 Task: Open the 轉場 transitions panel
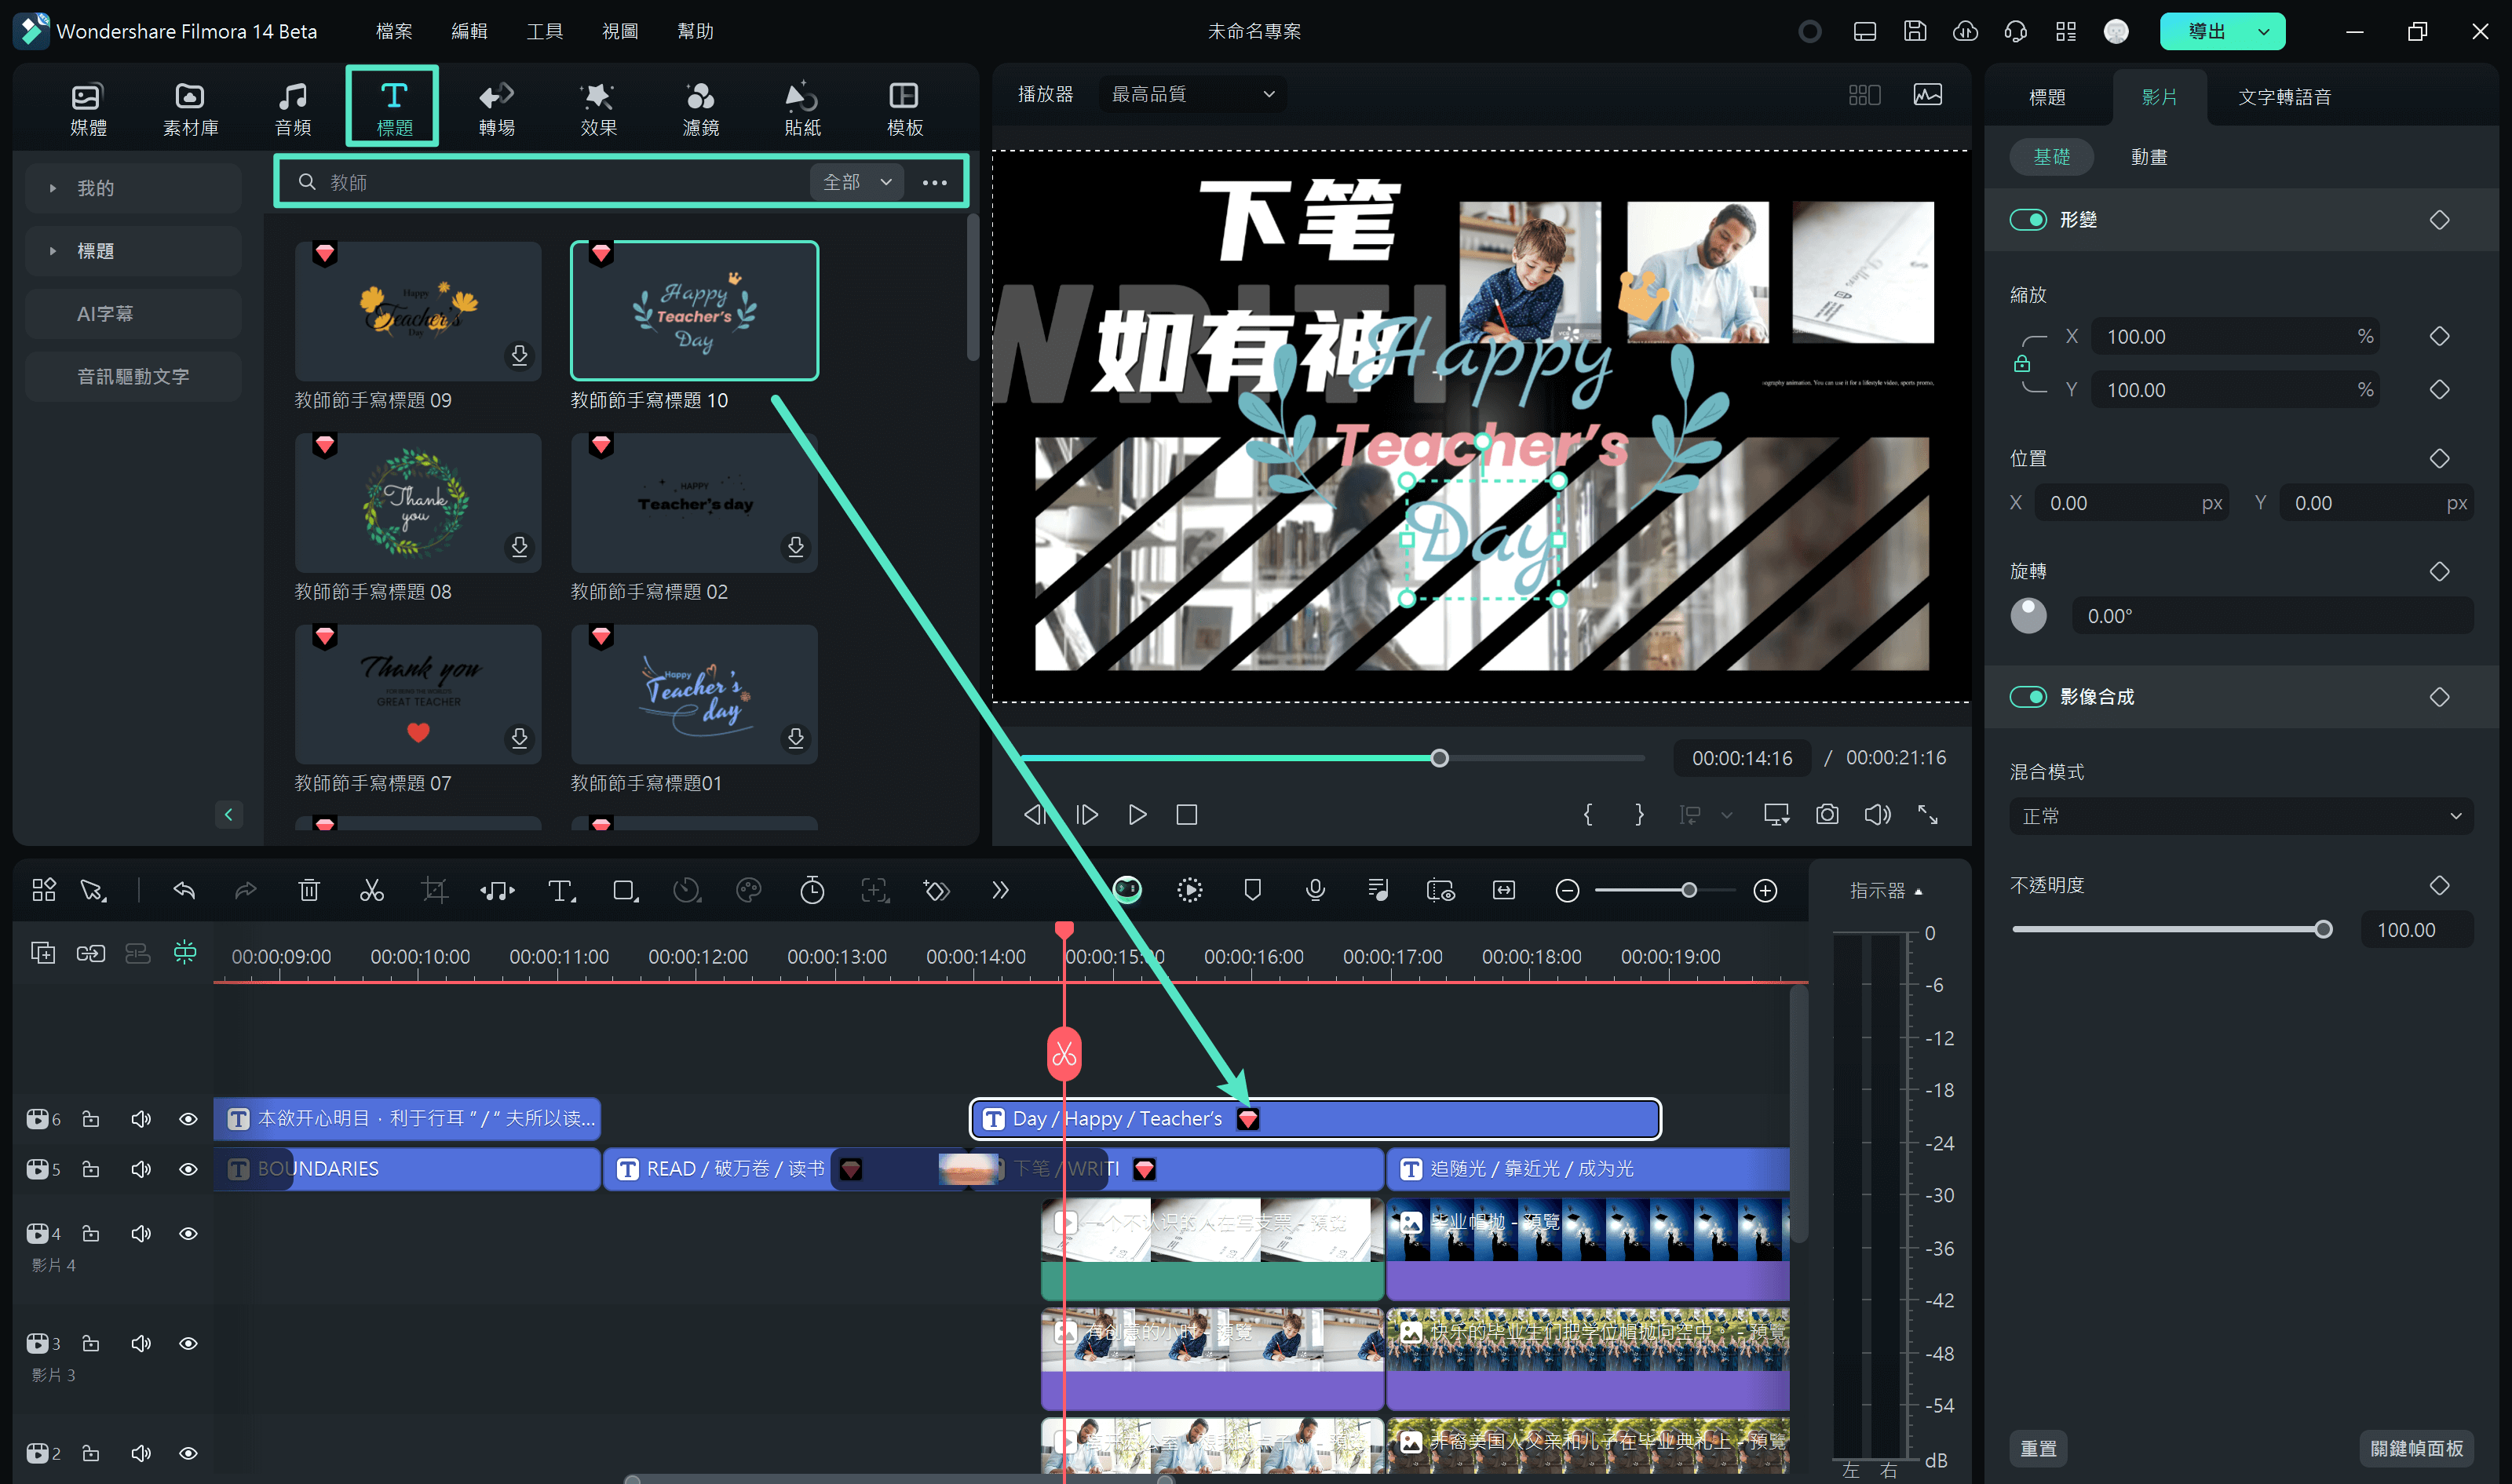[x=496, y=108]
